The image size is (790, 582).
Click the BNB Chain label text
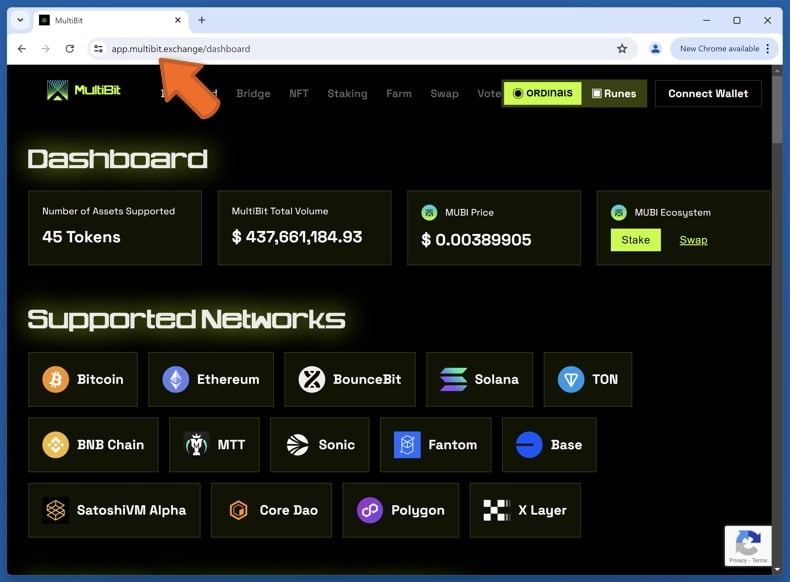[110, 444]
